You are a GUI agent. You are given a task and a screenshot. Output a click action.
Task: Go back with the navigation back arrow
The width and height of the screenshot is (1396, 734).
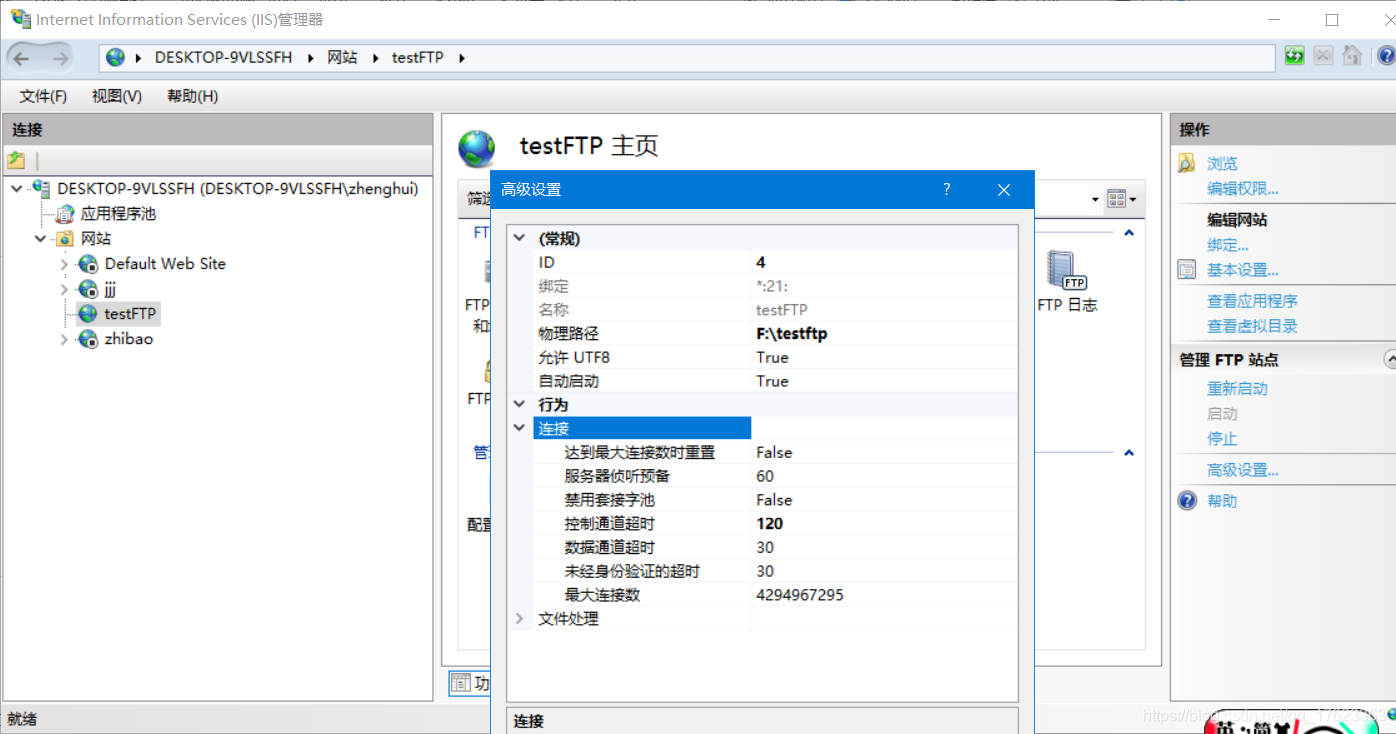[22, 58]
